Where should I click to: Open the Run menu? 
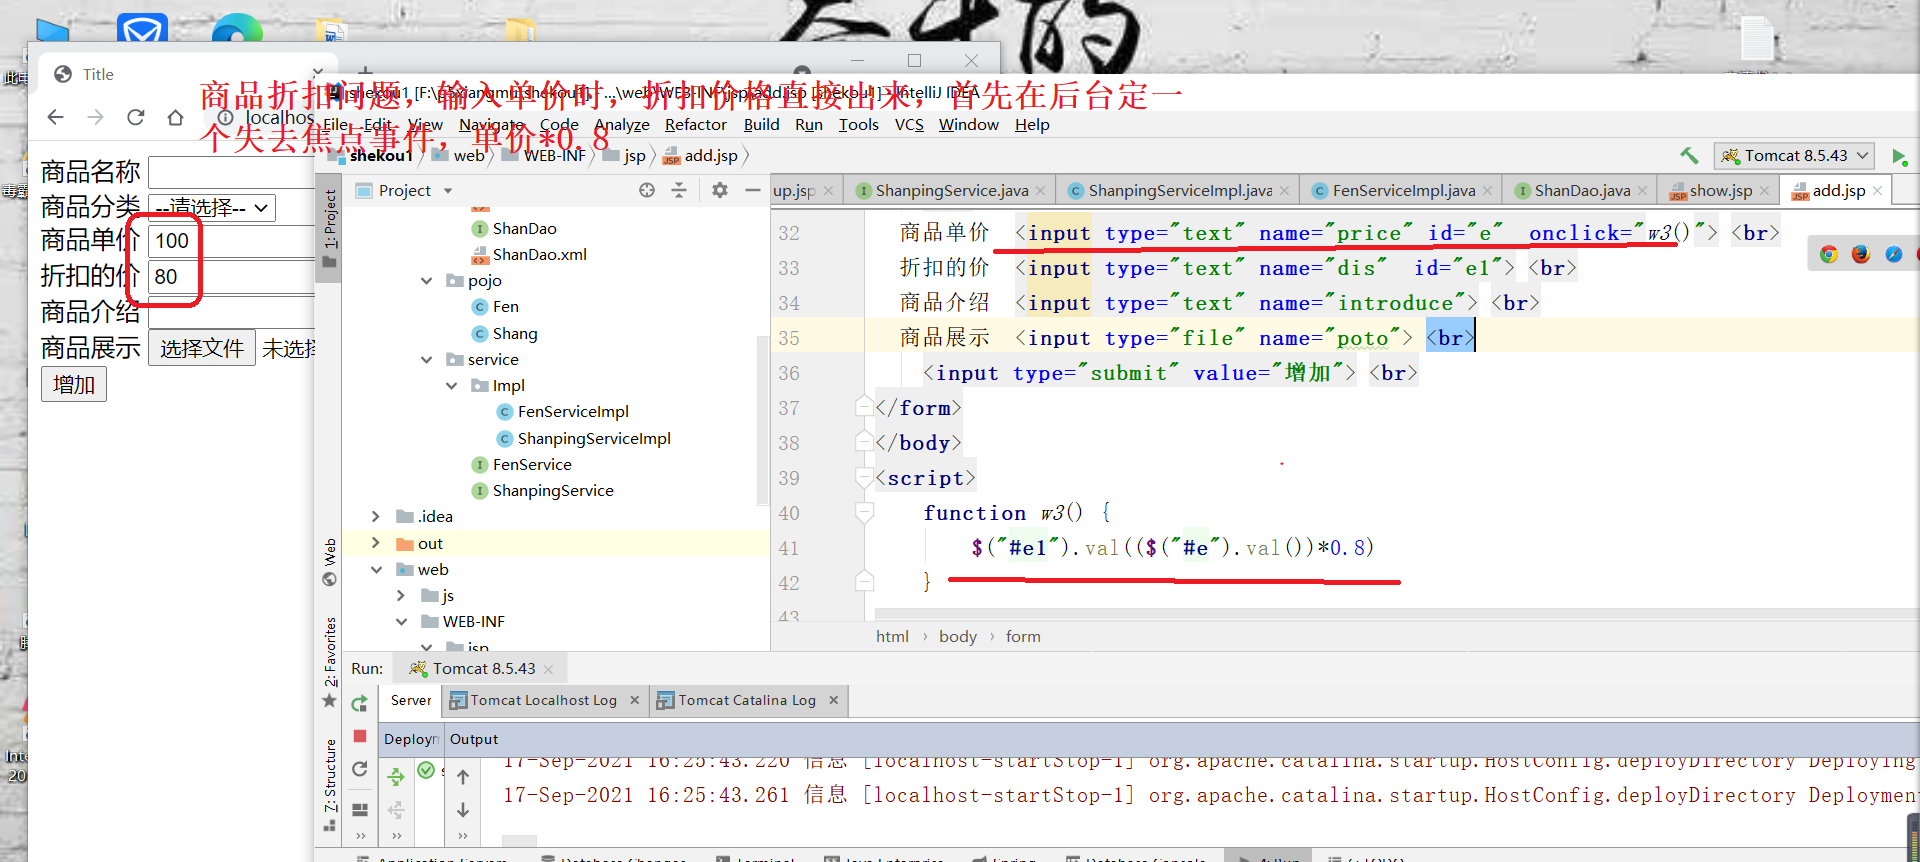[x=809, y=124]
